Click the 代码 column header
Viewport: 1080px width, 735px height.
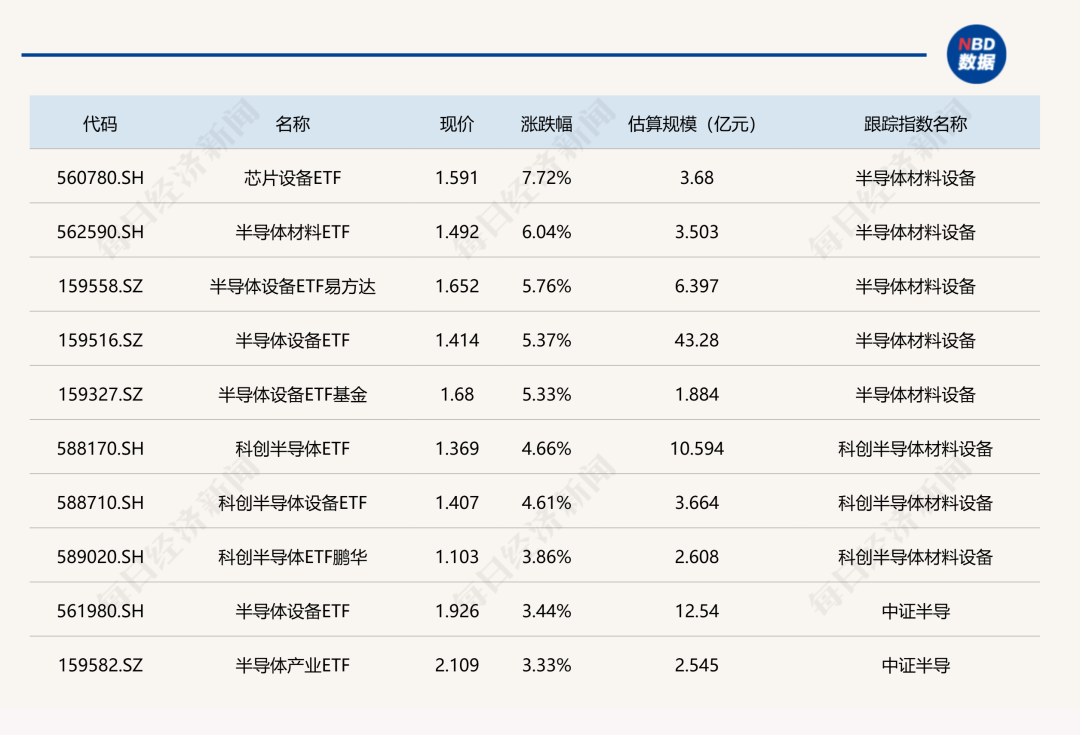tap(100, 124)
